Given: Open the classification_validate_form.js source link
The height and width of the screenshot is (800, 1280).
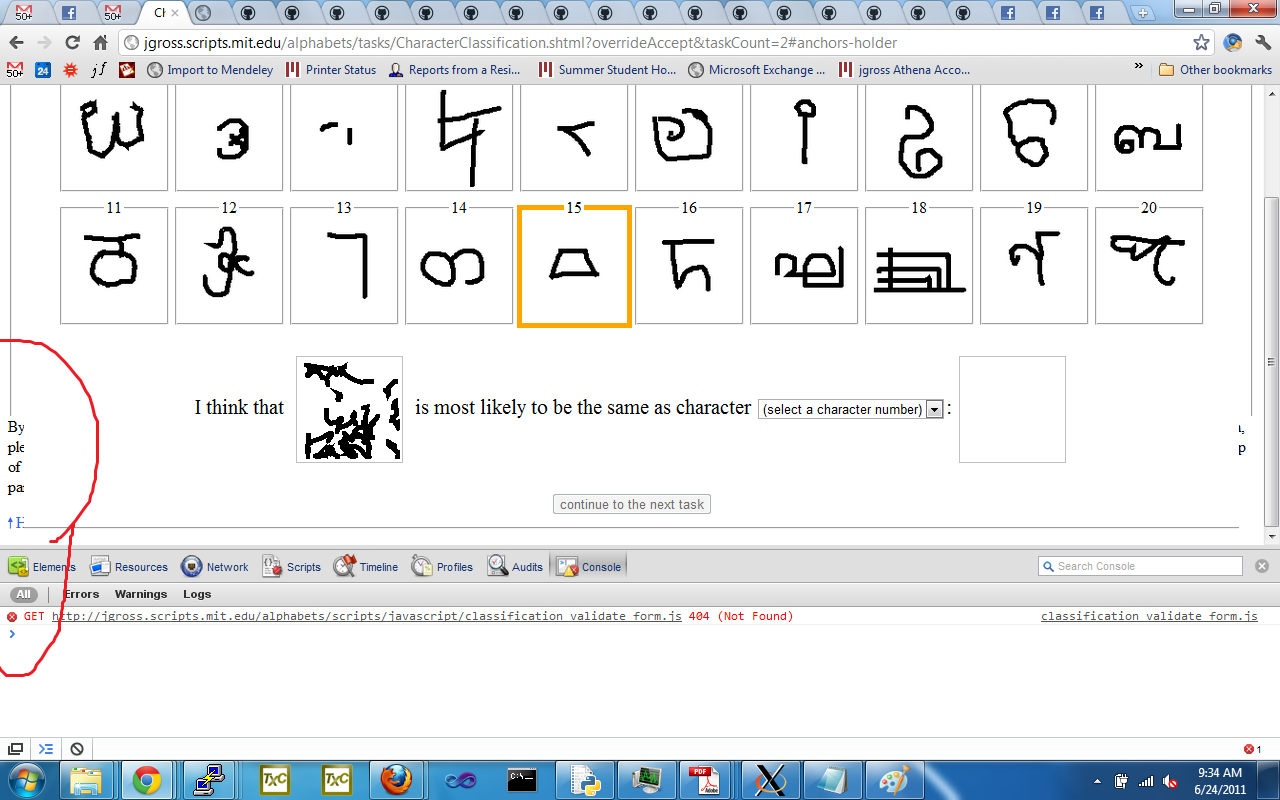Looking at the screenshot, I should tap(1149, 616).
